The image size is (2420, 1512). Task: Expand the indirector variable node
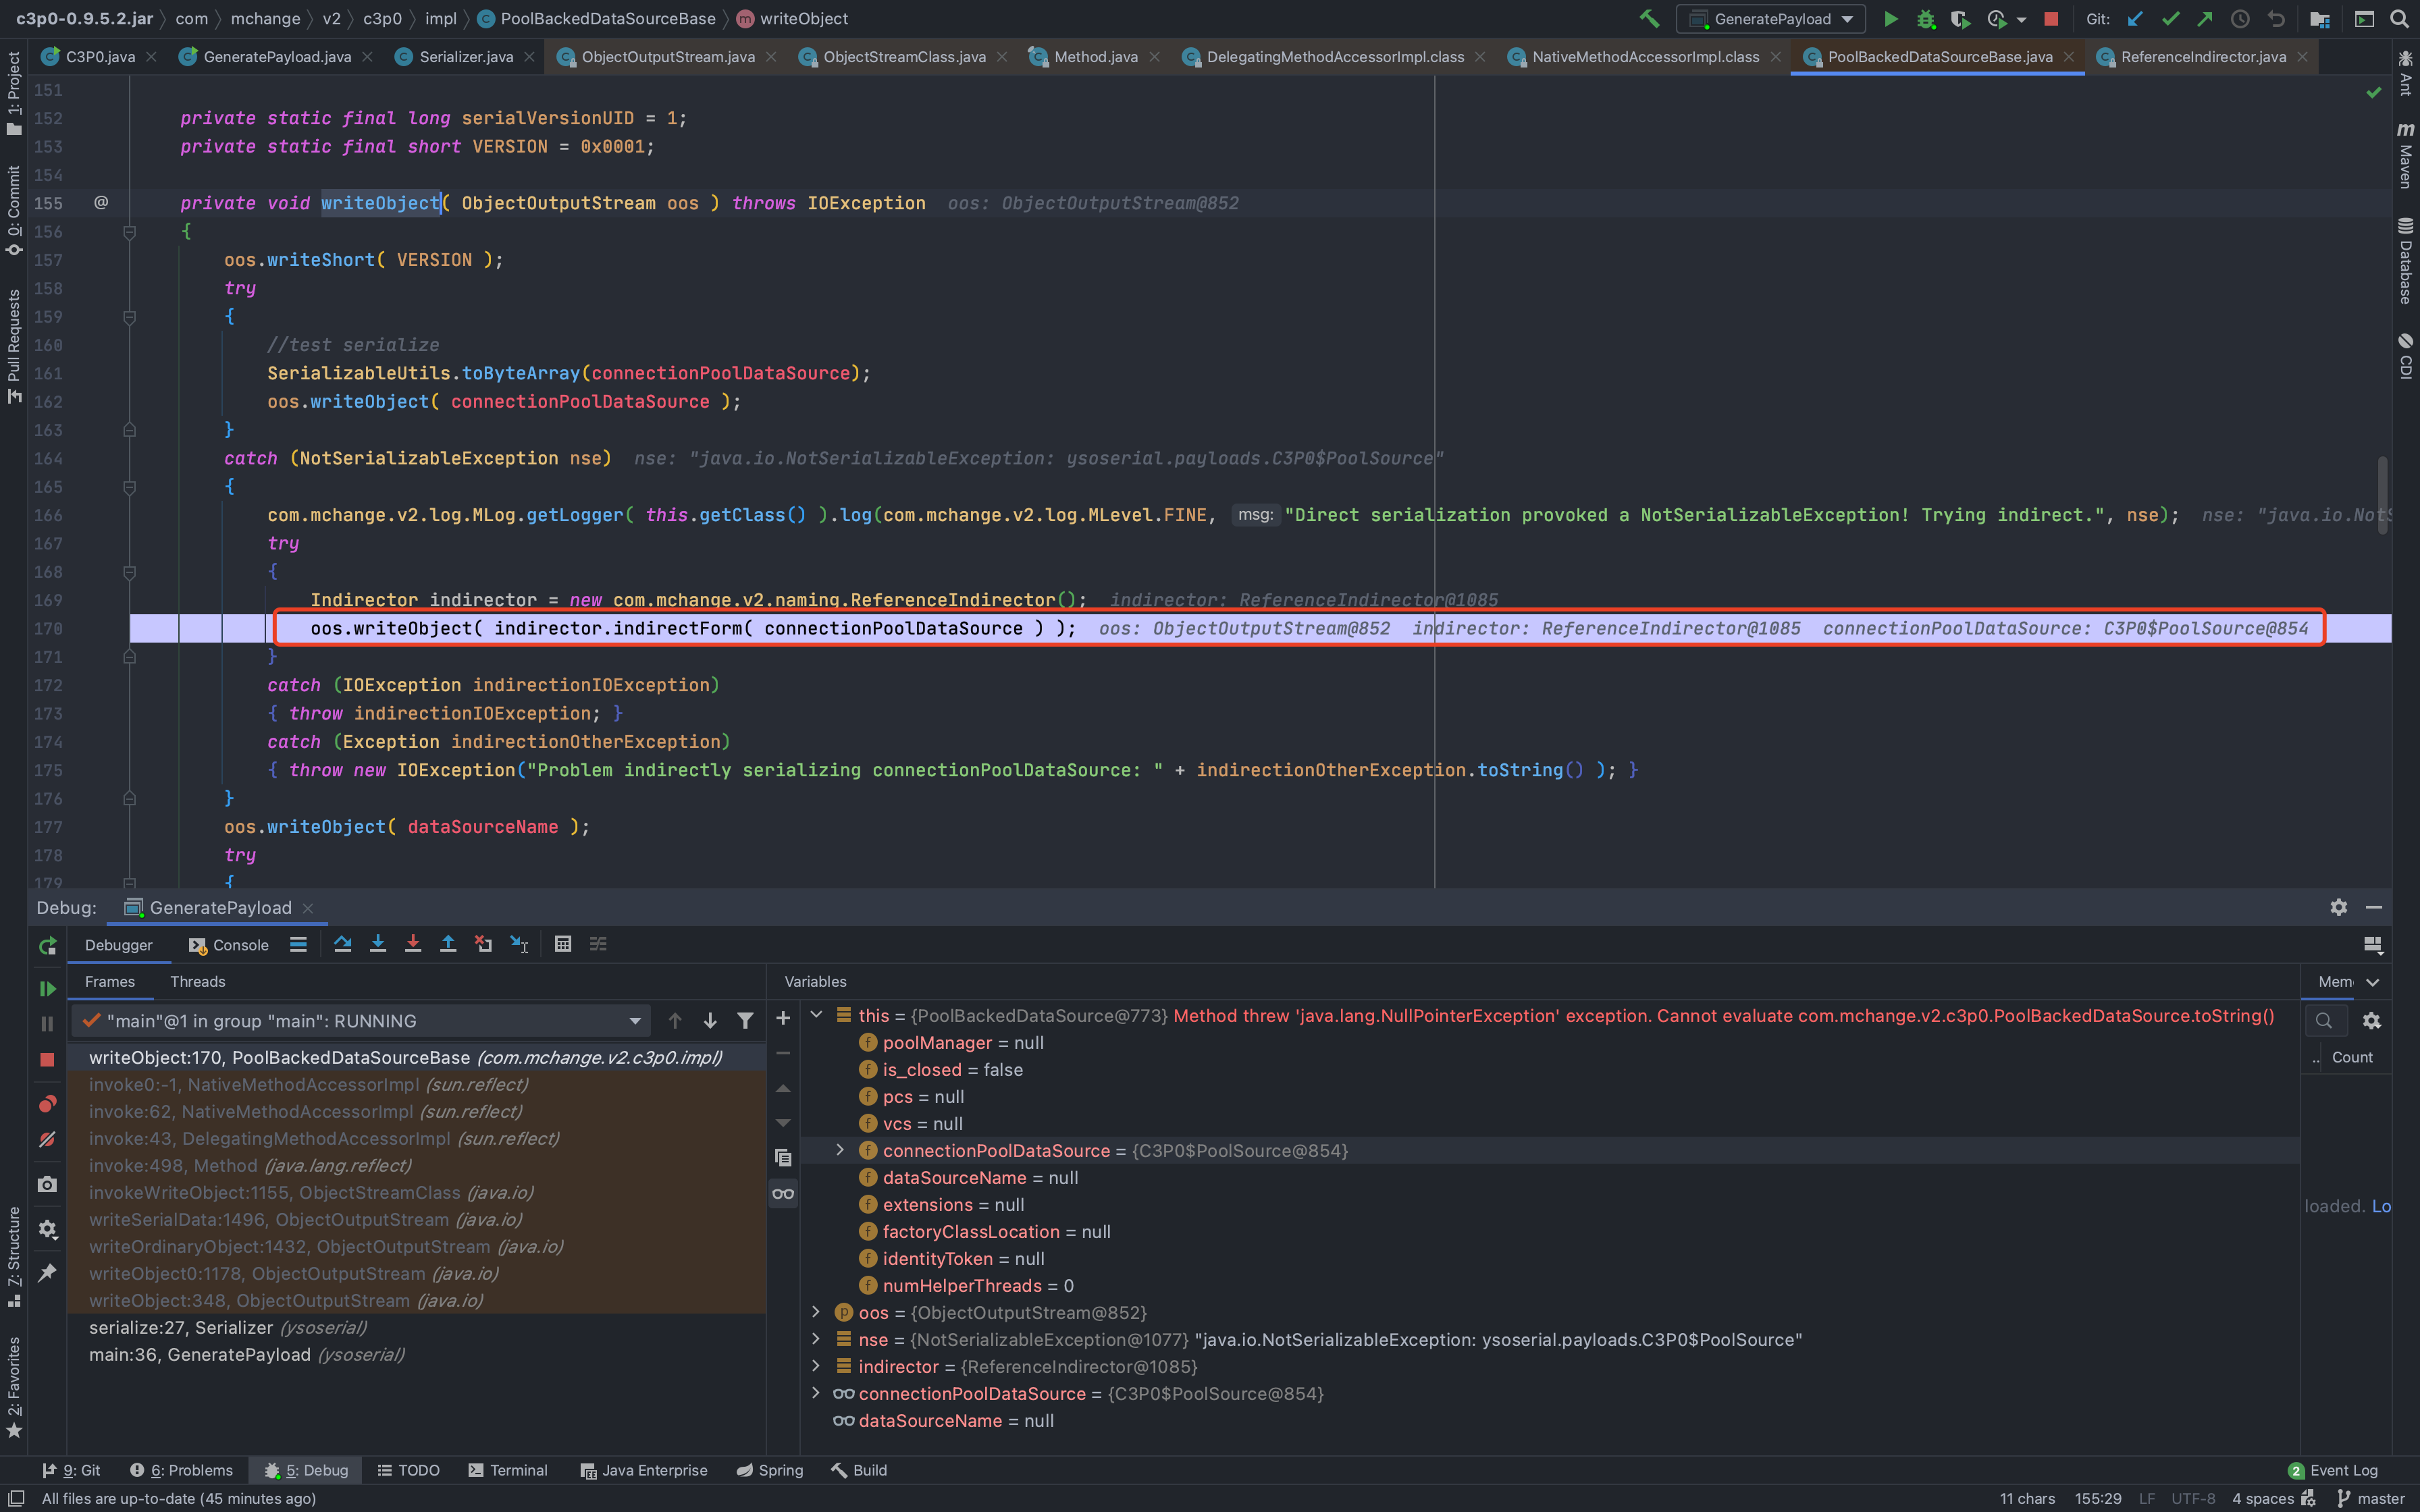coord(816,1366)
